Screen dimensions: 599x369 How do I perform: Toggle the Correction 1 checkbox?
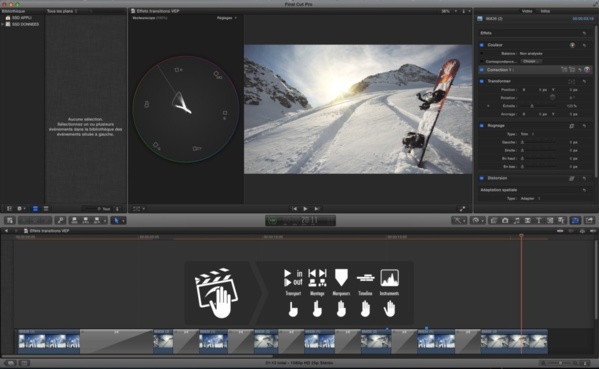482,70
